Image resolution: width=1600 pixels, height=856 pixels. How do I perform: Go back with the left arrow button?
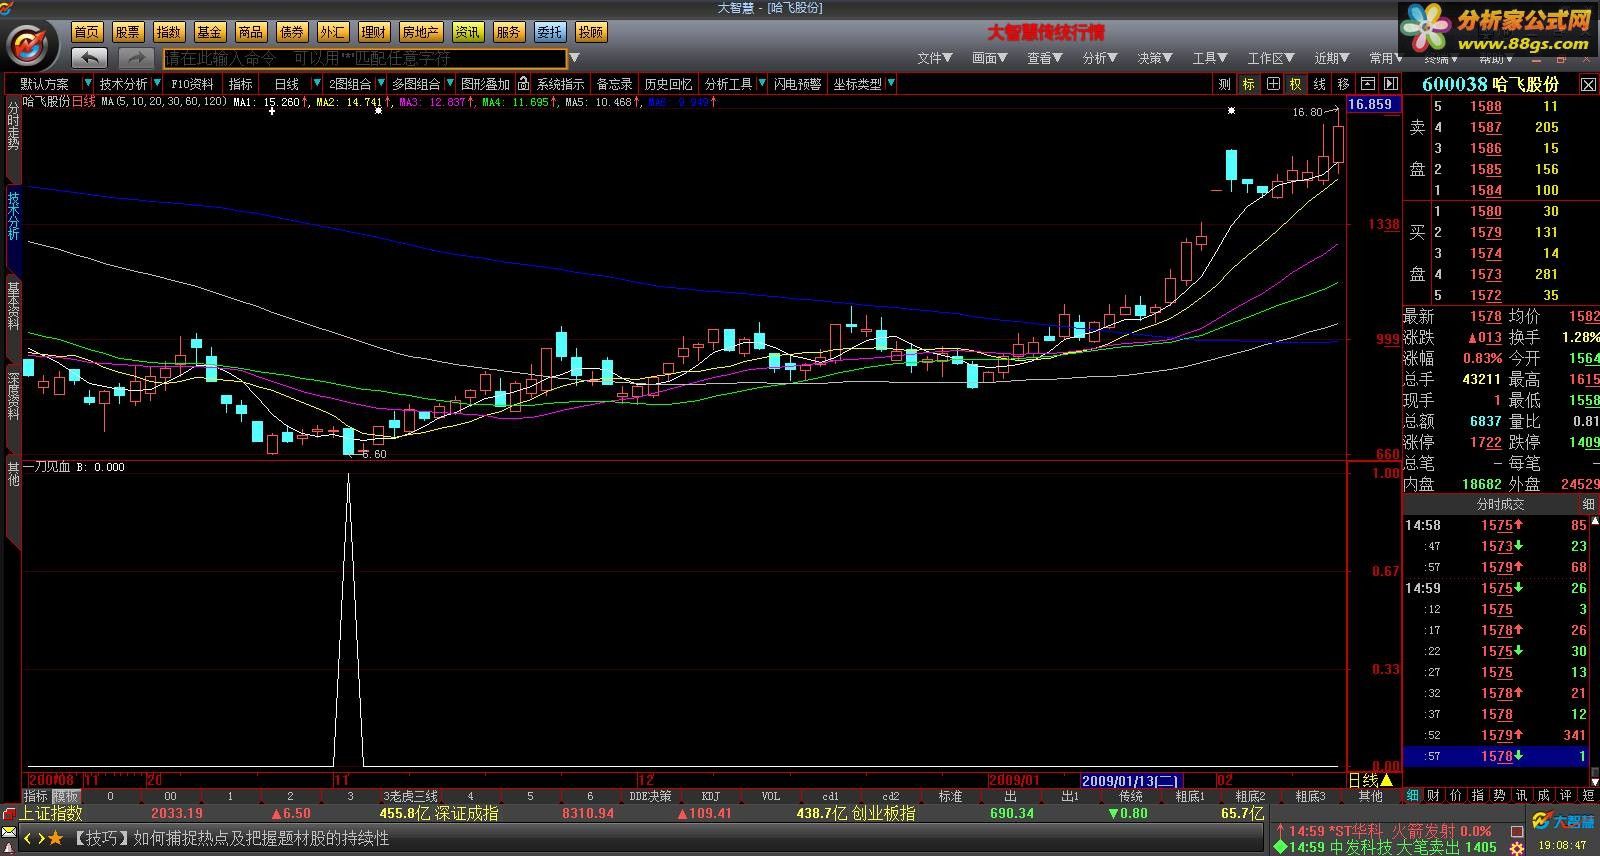(x=89, y=58)
